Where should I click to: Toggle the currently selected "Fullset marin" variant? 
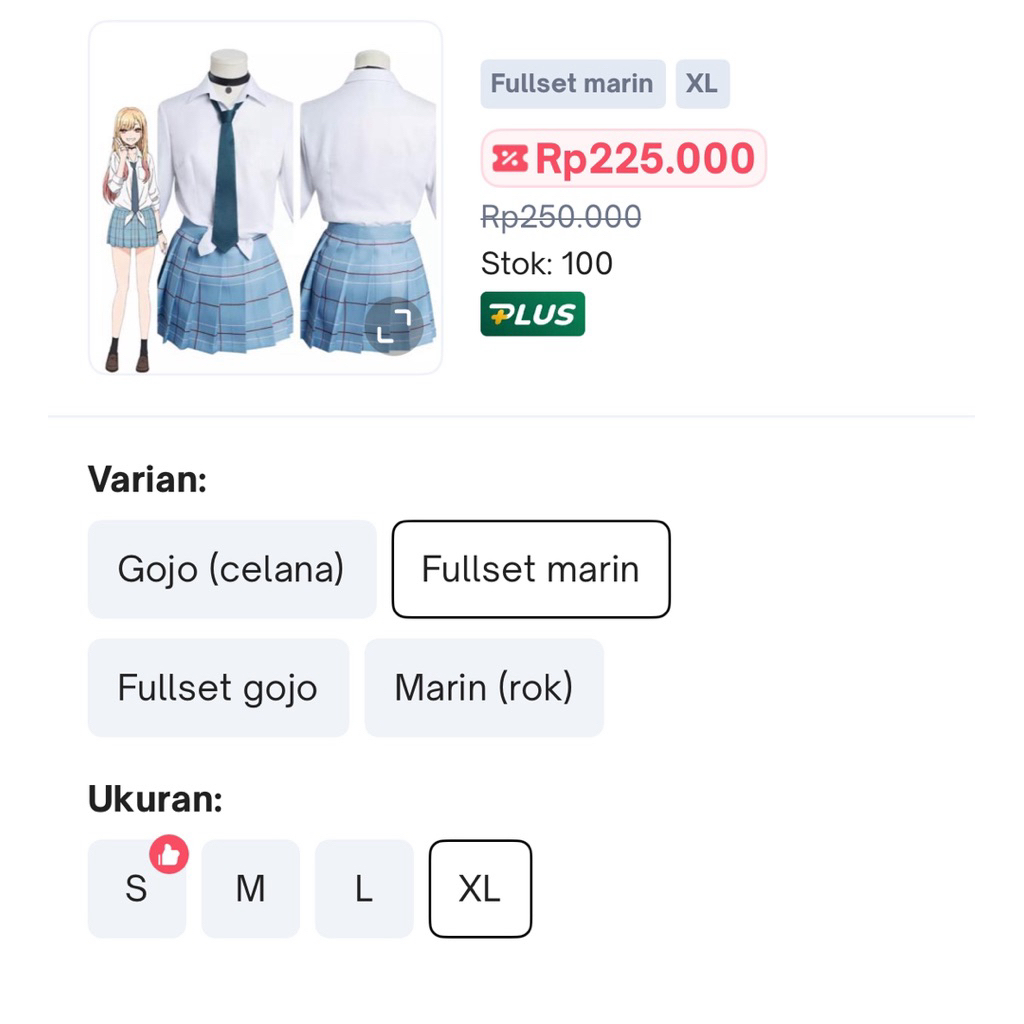click(x=530, y=568)
